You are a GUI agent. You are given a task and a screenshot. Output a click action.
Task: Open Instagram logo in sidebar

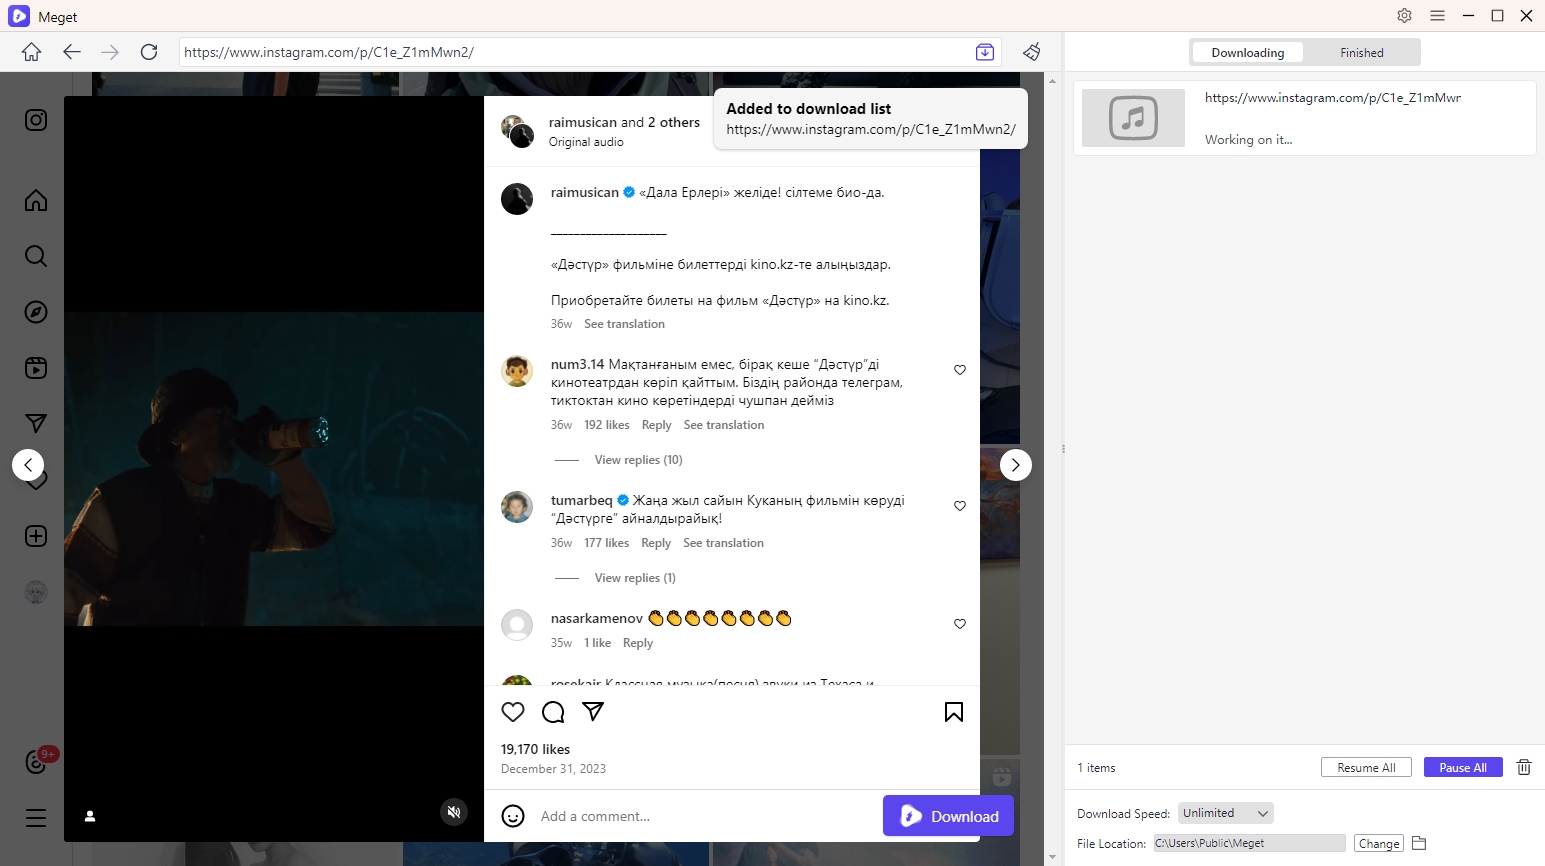(36, 120)
